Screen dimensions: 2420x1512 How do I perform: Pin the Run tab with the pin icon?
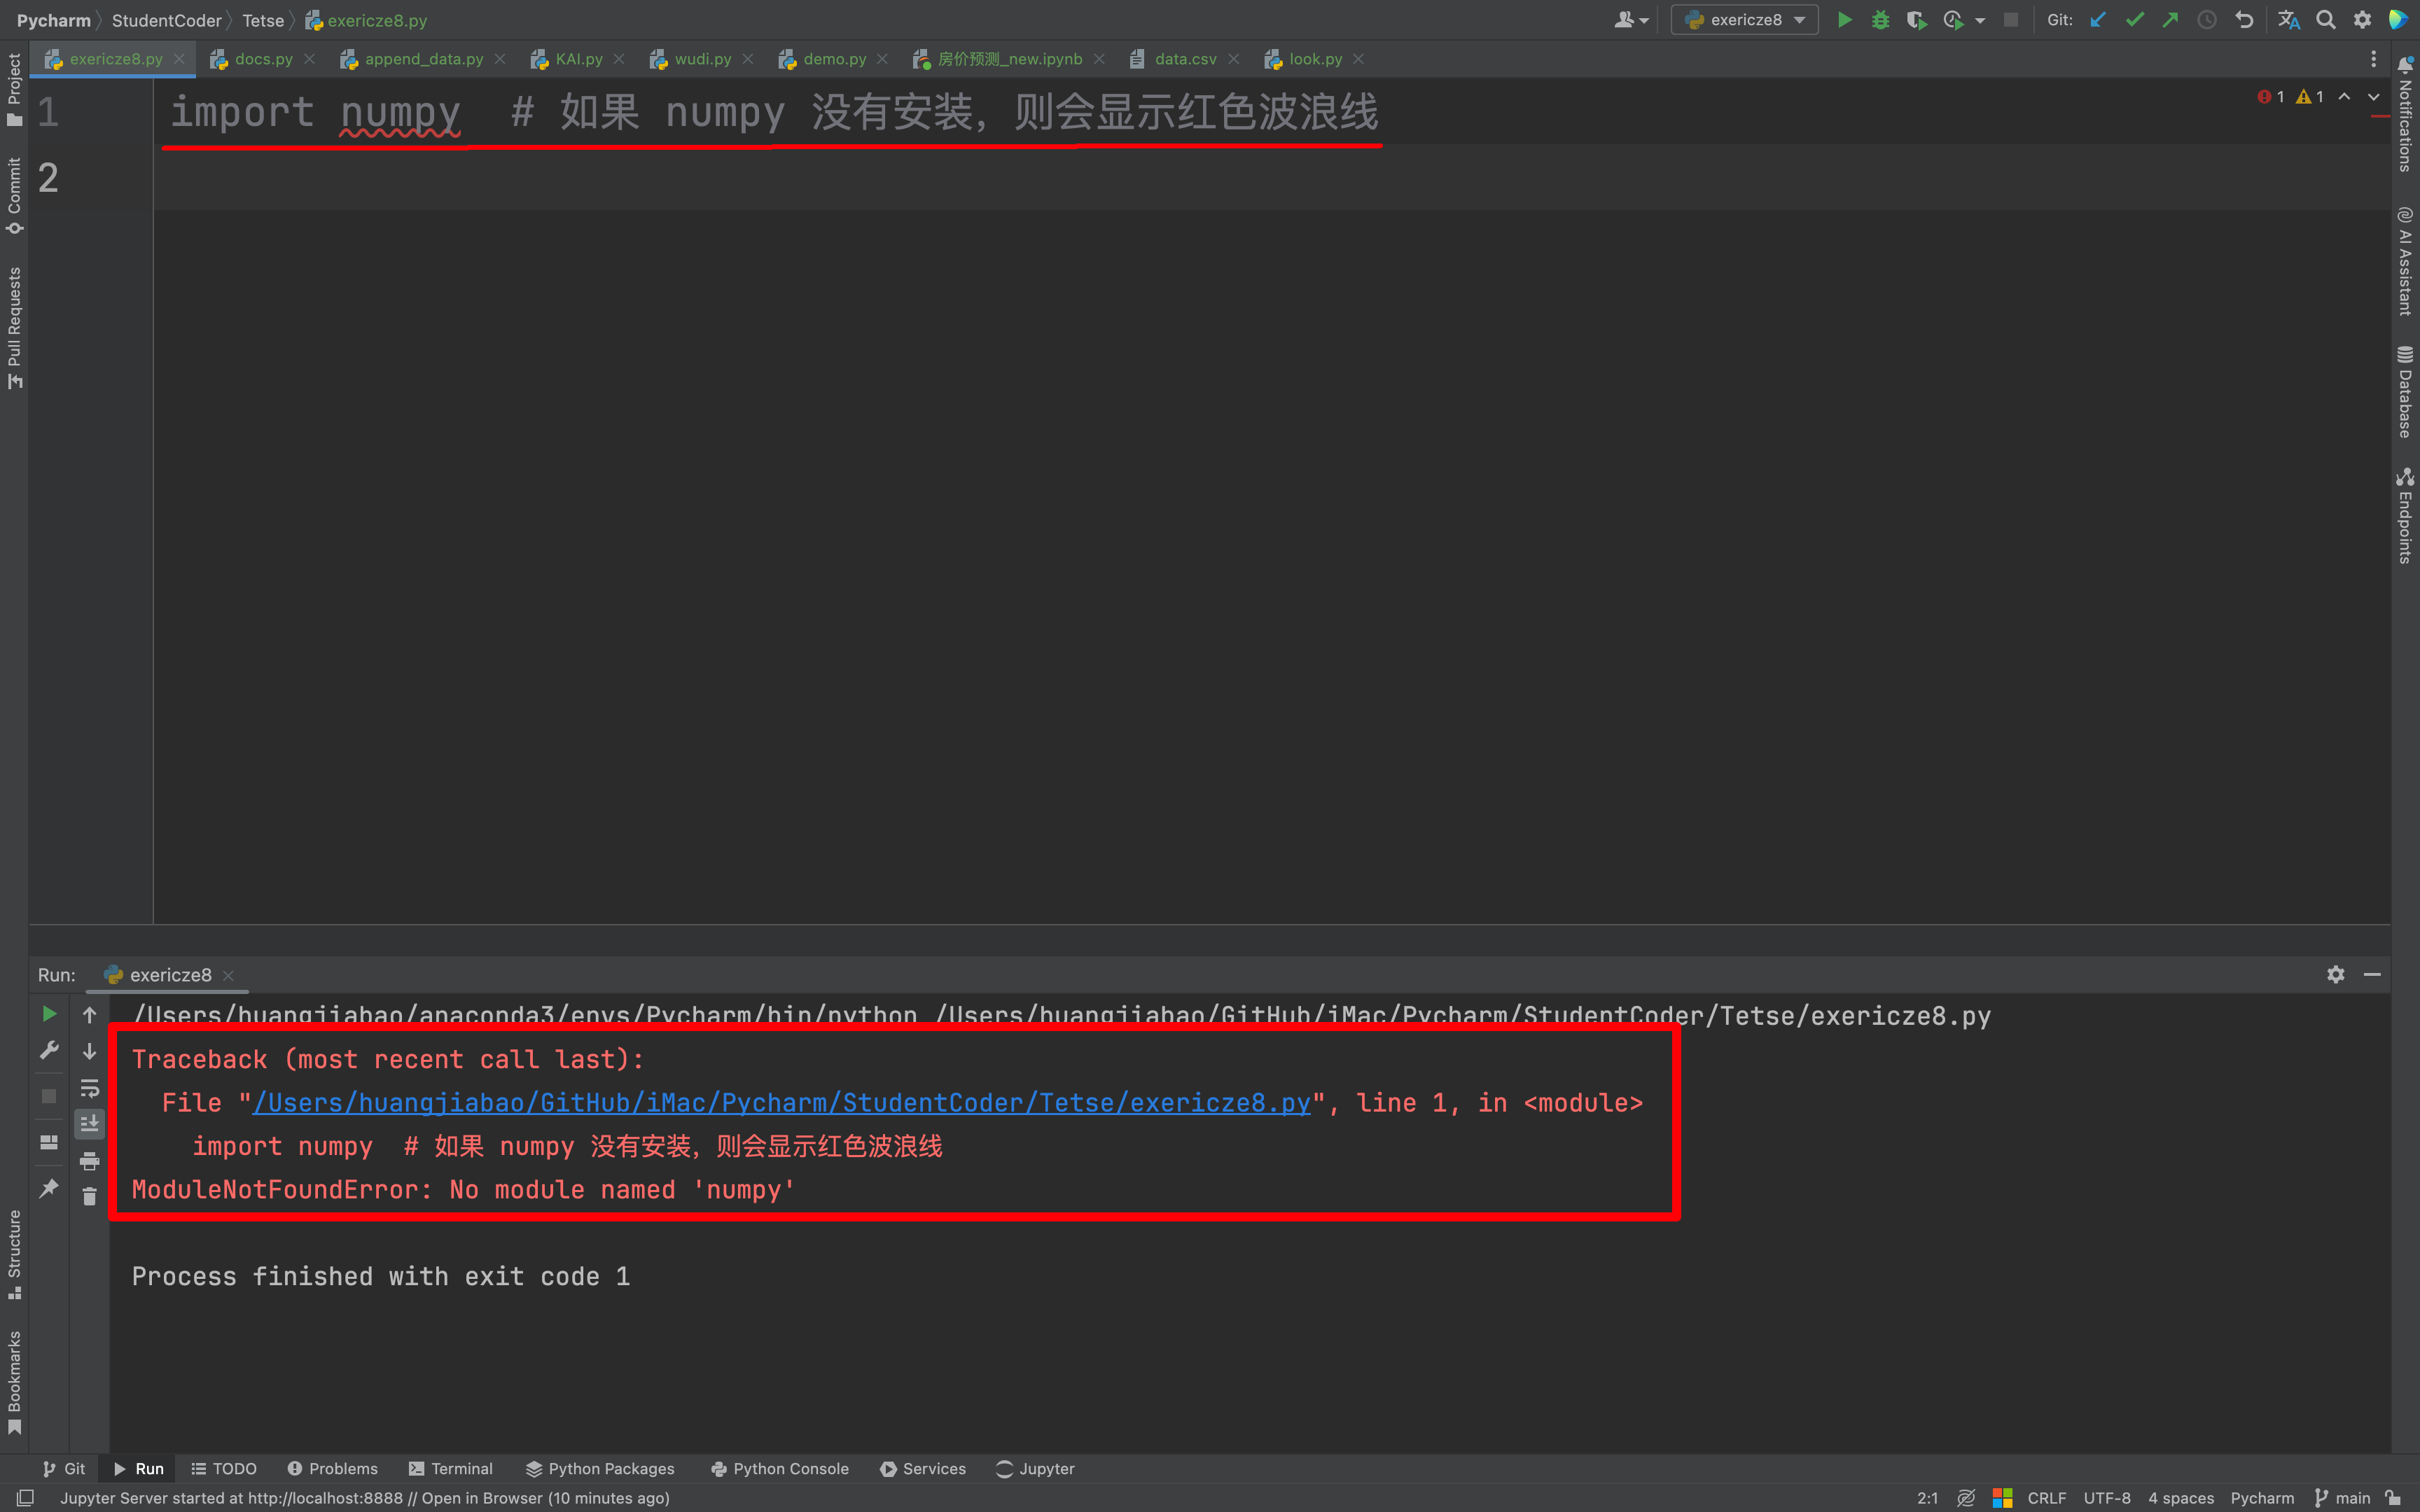[49, 1188]
